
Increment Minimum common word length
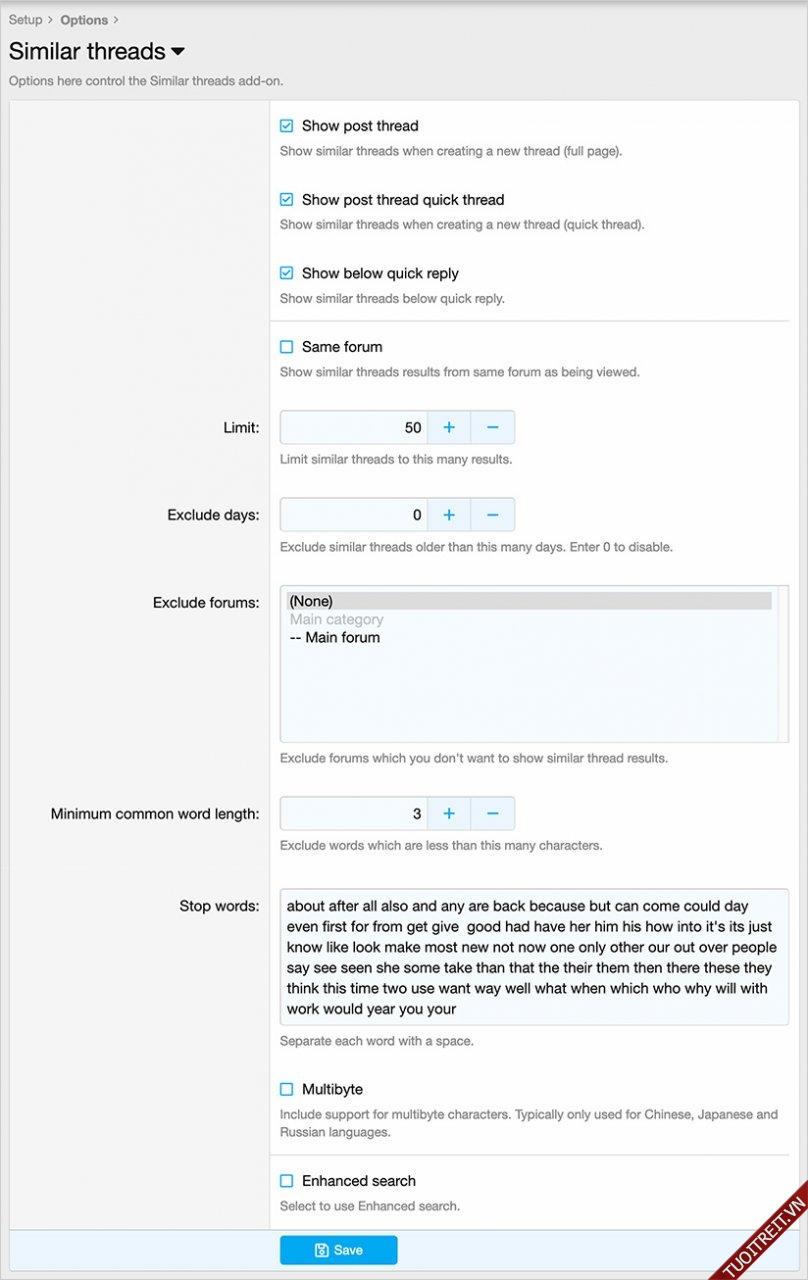449,813
